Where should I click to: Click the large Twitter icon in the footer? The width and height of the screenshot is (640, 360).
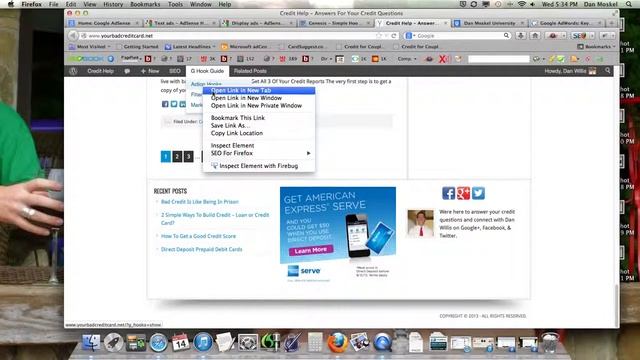478,193
